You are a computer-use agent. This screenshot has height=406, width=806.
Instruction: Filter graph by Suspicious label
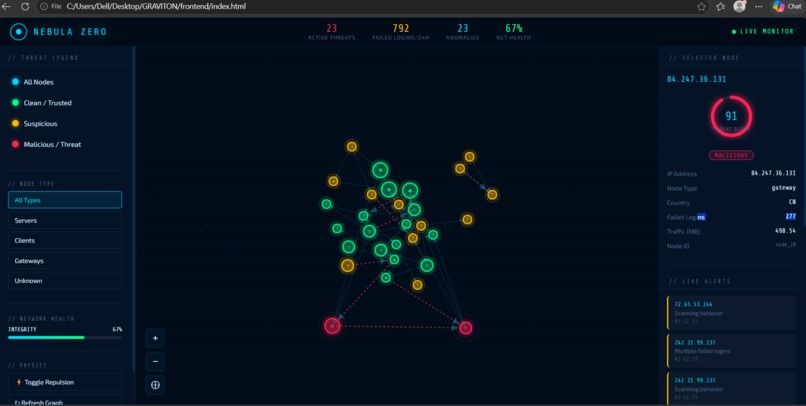(40, 123)
